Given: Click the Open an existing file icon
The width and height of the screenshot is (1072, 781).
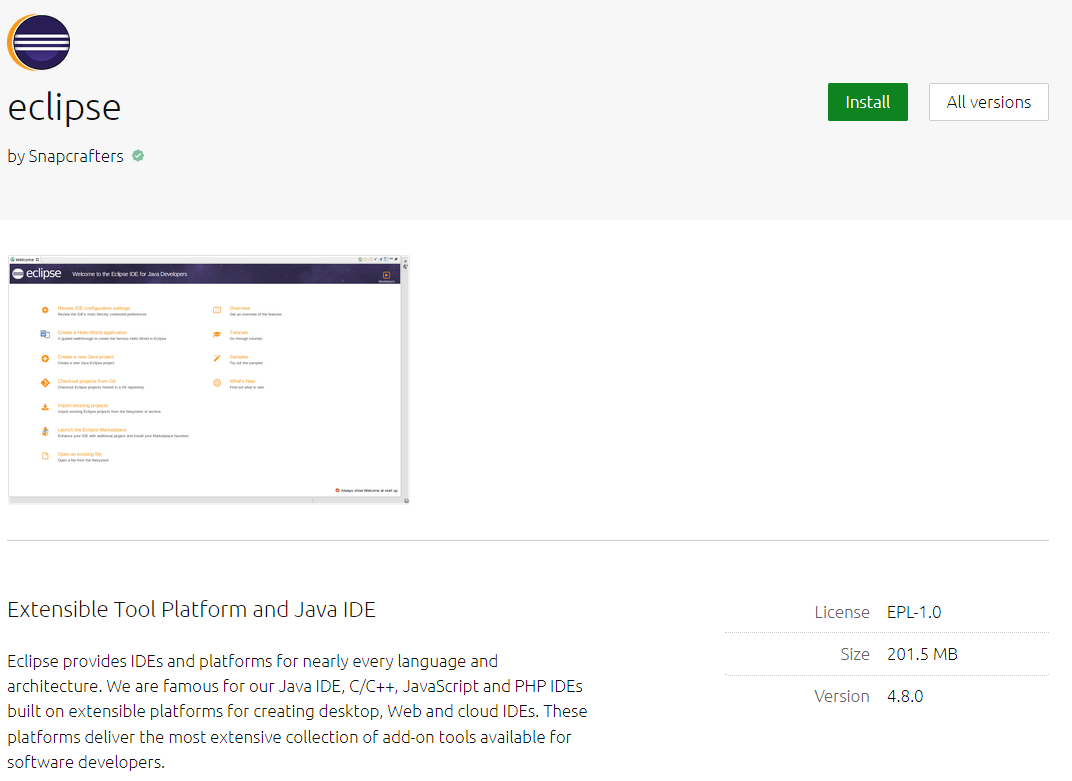Looking at the screenshot, I should click(x=45, y=456).
